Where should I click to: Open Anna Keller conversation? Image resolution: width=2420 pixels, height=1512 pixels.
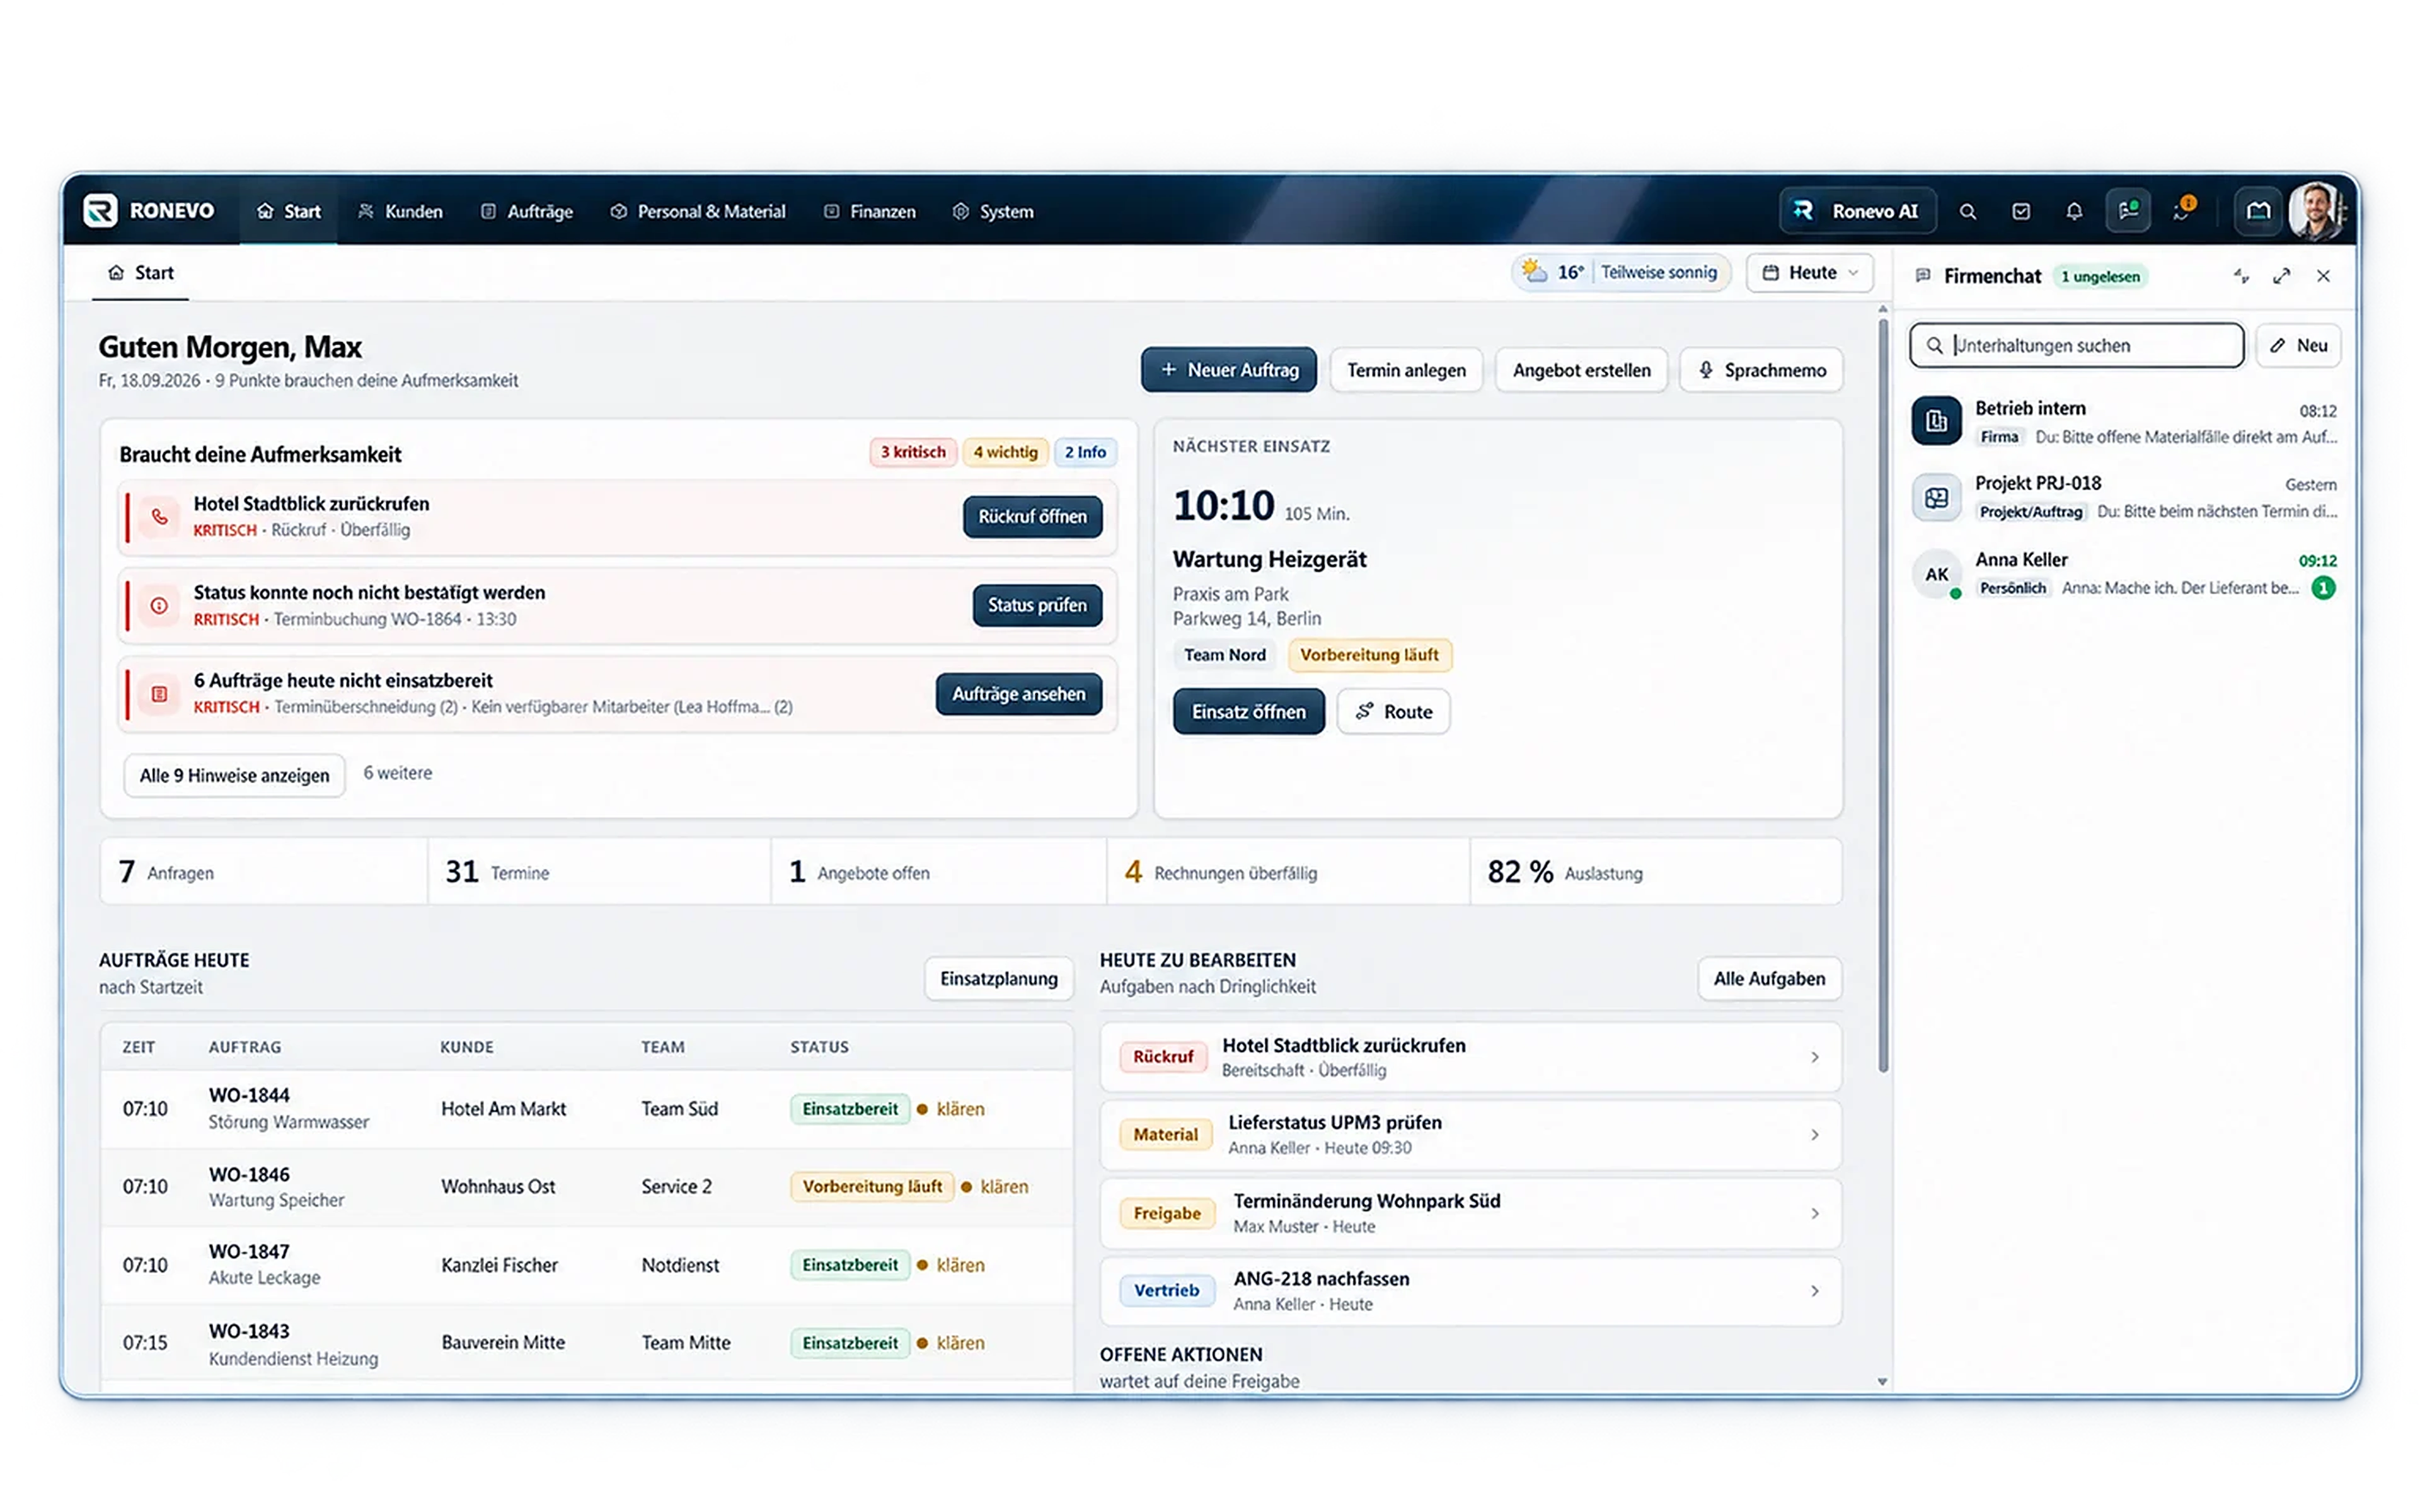tap(2124, 573)
